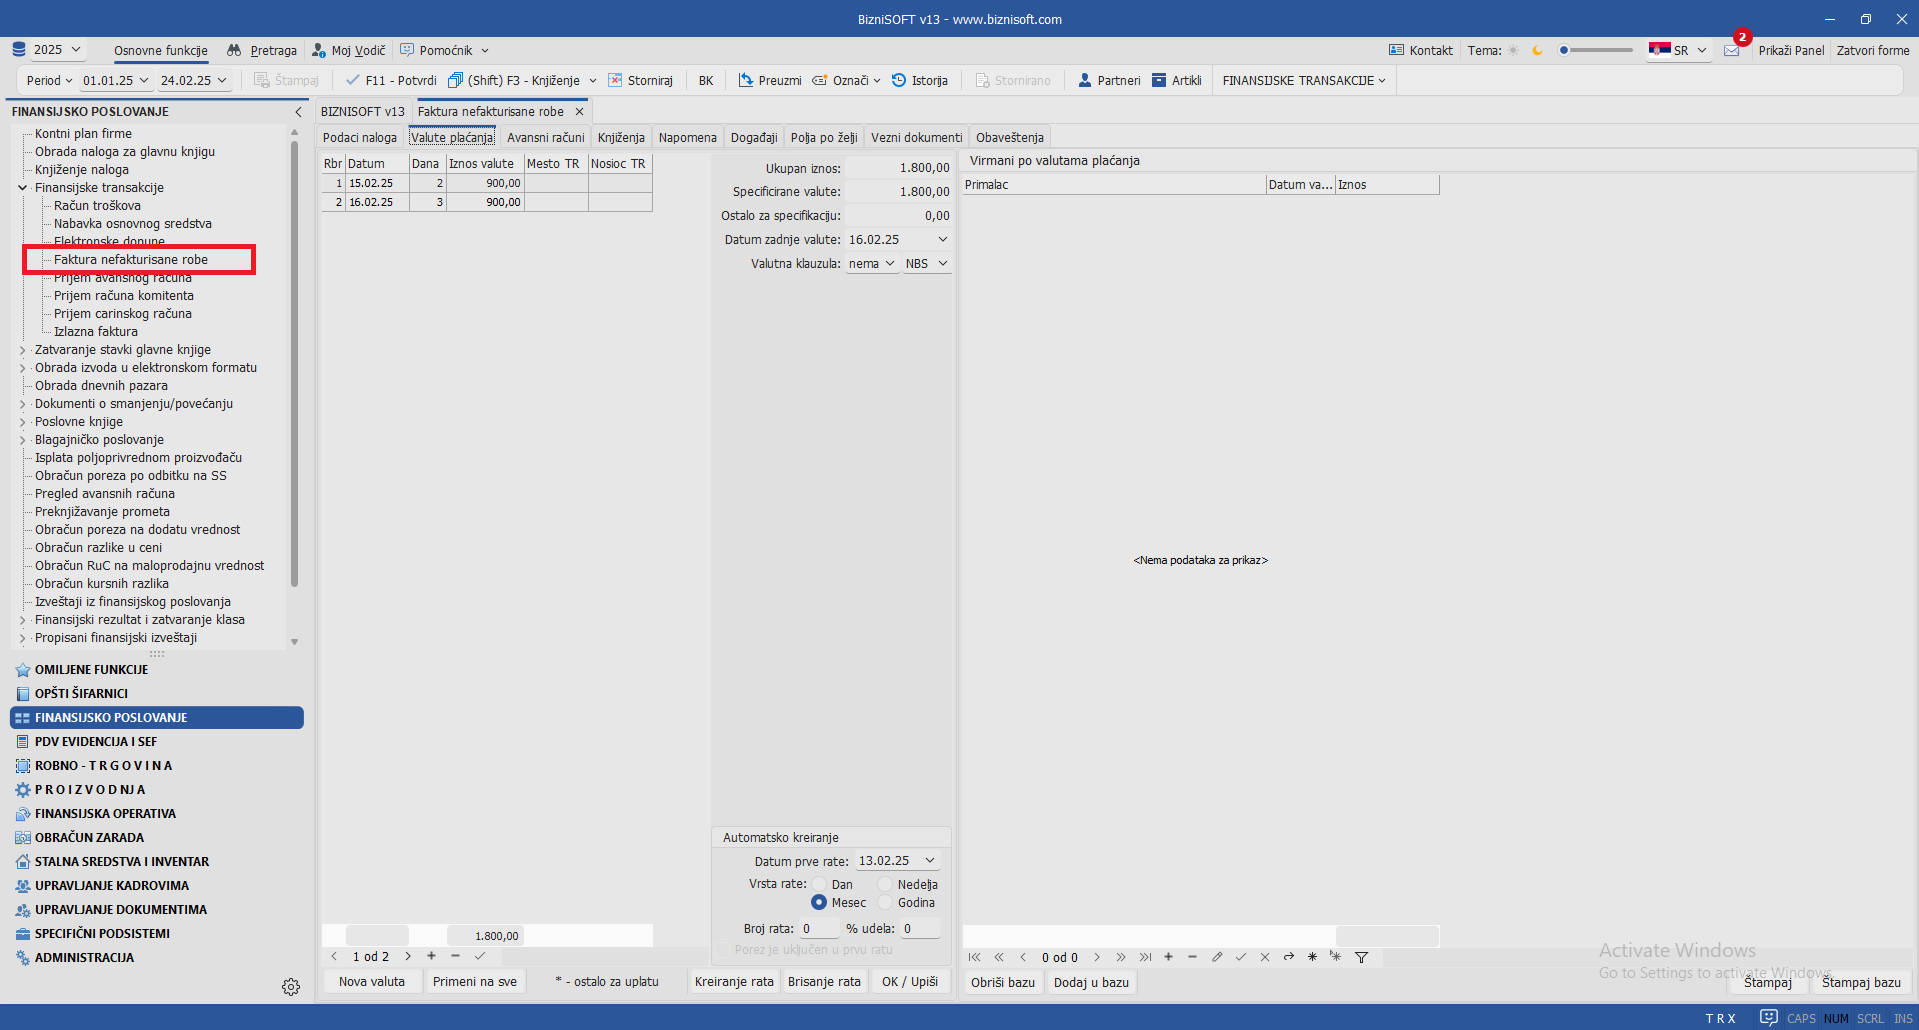Viewport: 1919px width, 1030px height.
Task: Click the Preuzmi import icon
Action: click(x=746, y=81)
